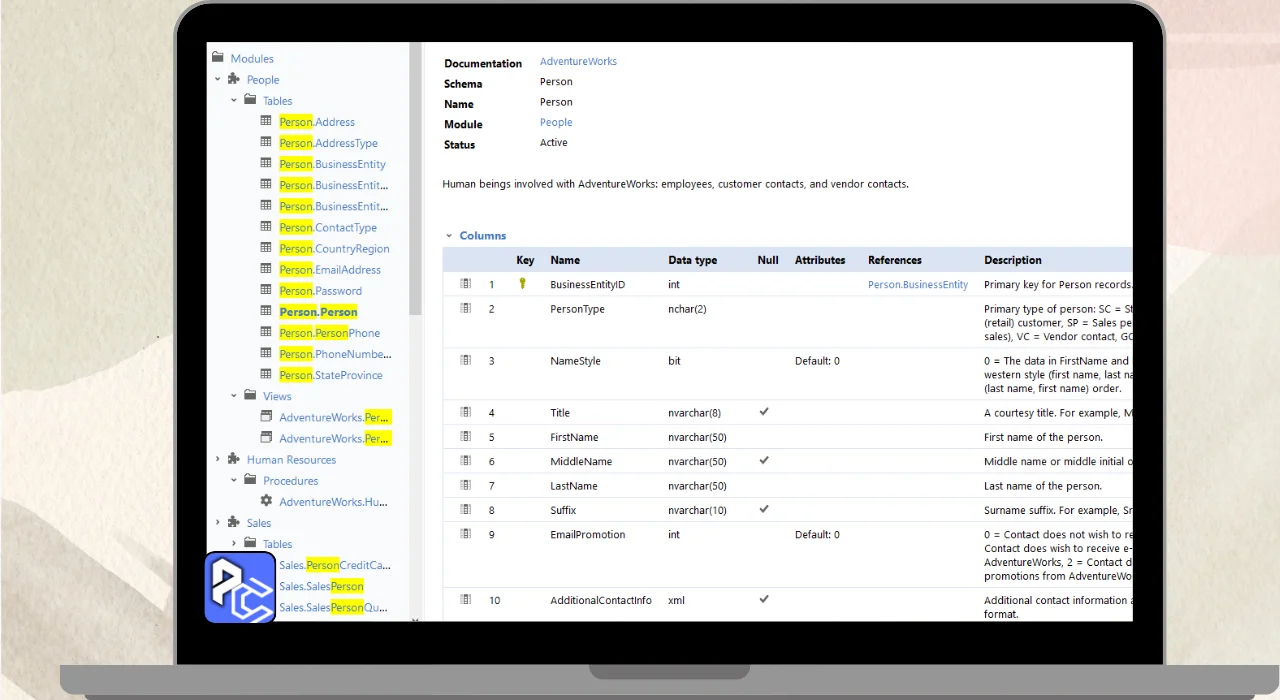This screenshot has height=700, width=1280.
Task: Click the Null column header
Action: 768,260
